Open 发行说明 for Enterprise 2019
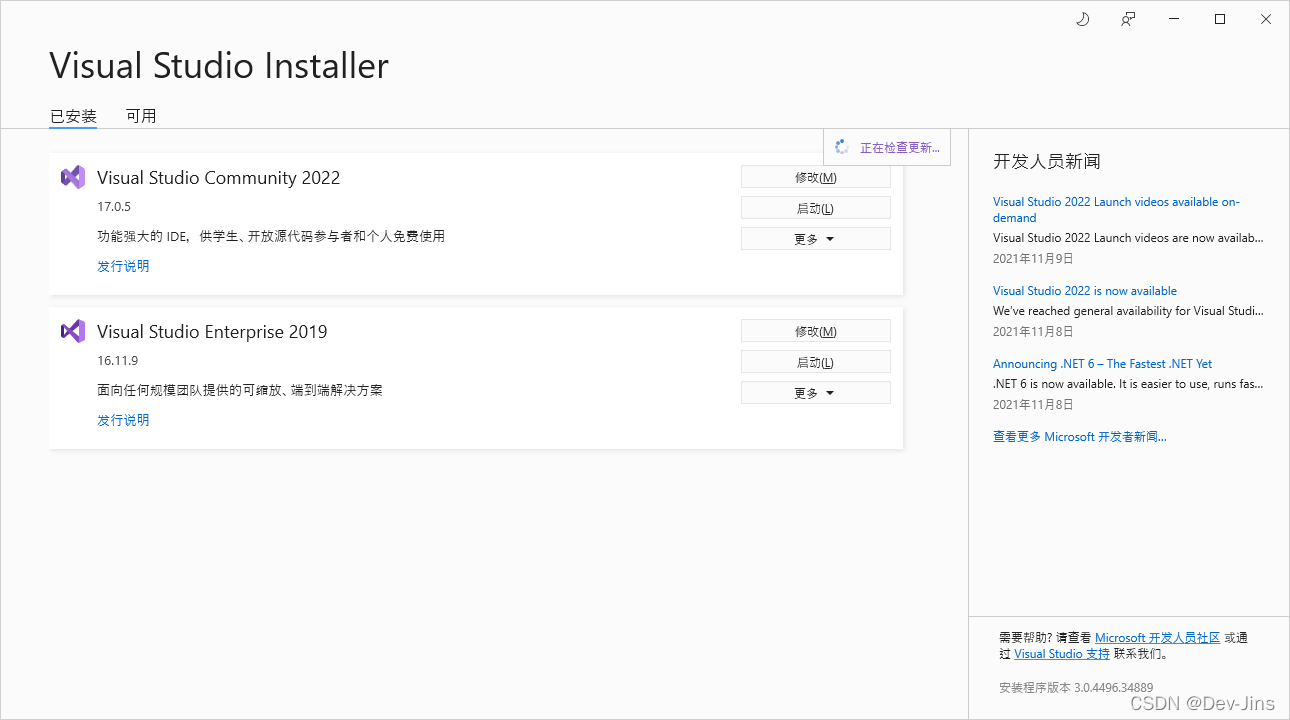This screenshot has width=1290, height=720. 123,420
